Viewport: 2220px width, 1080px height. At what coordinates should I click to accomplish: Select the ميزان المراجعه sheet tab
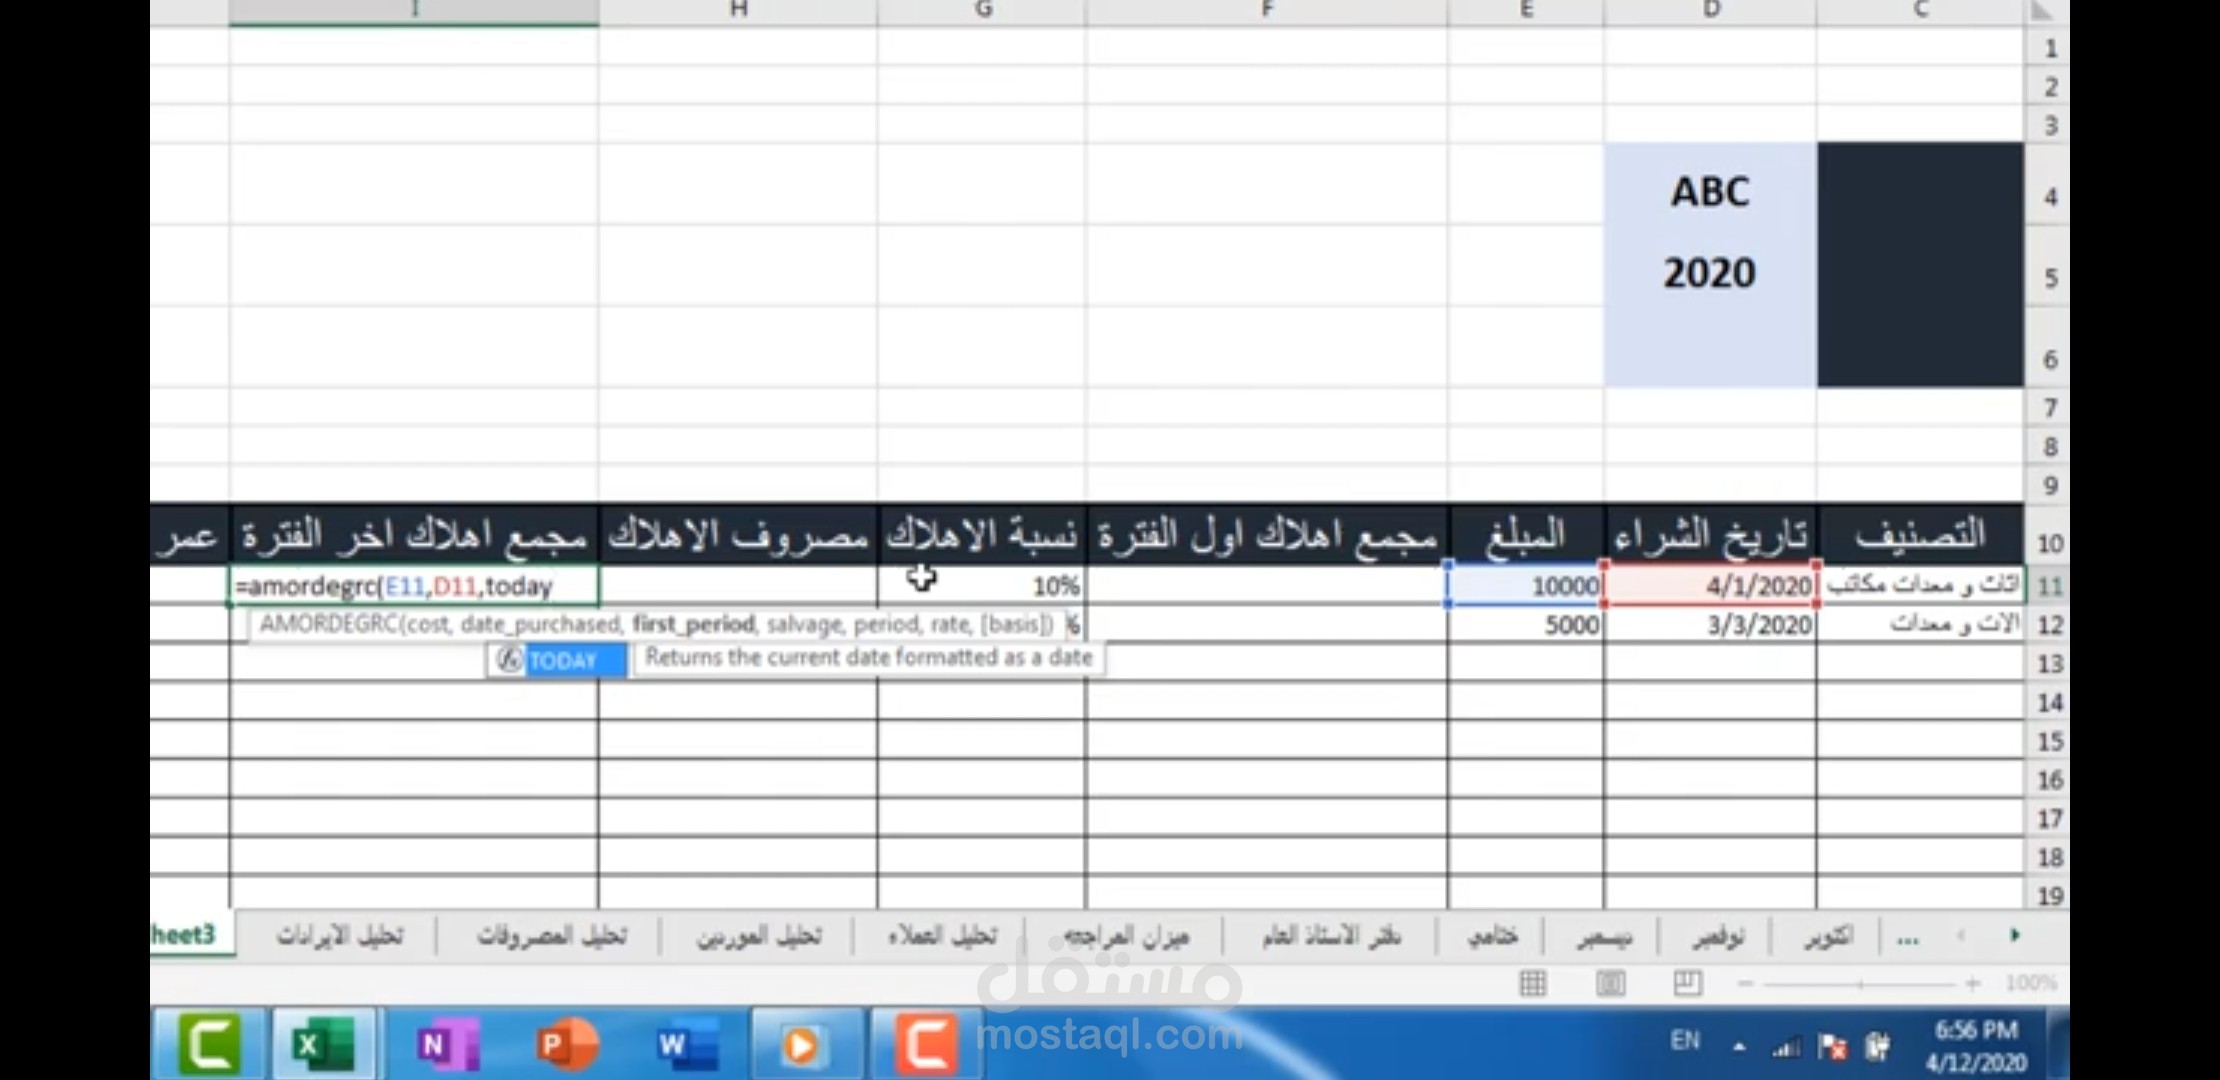click(1126, 936)
